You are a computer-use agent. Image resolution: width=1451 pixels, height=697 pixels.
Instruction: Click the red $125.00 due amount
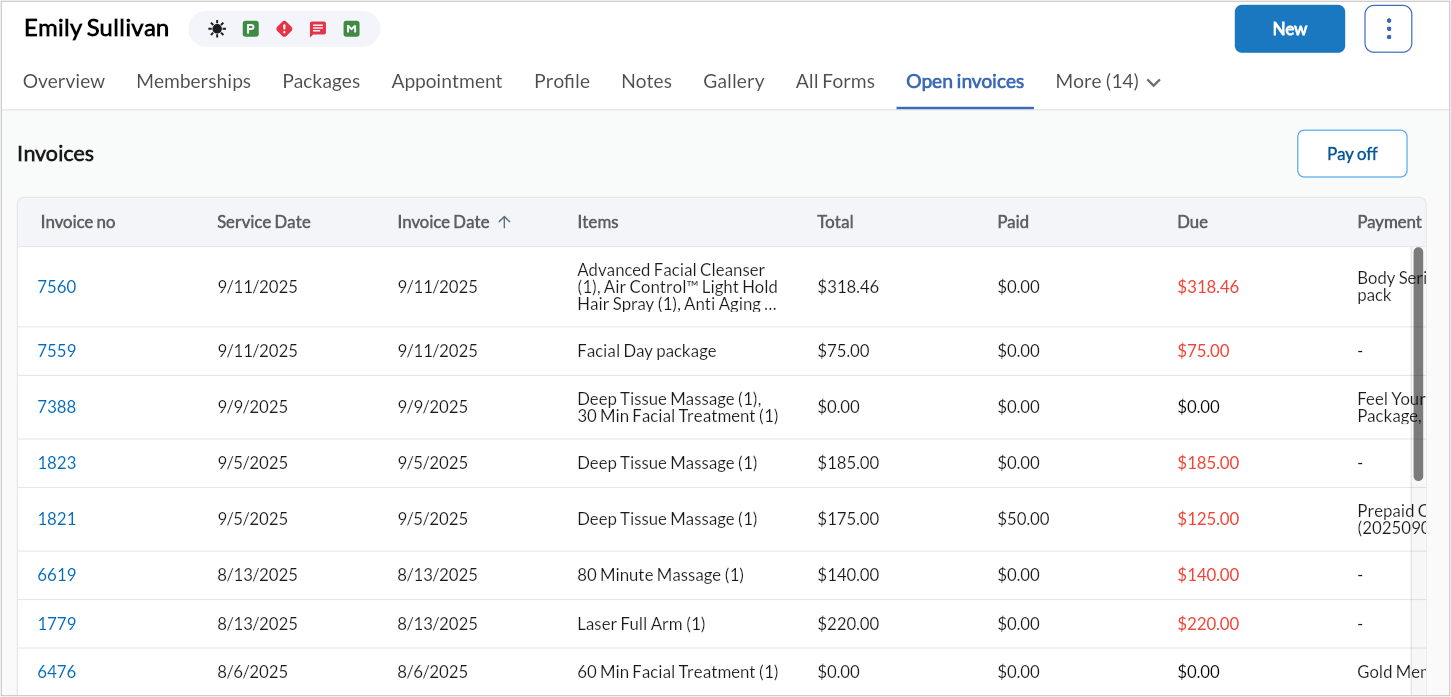tap(1208, 519)
